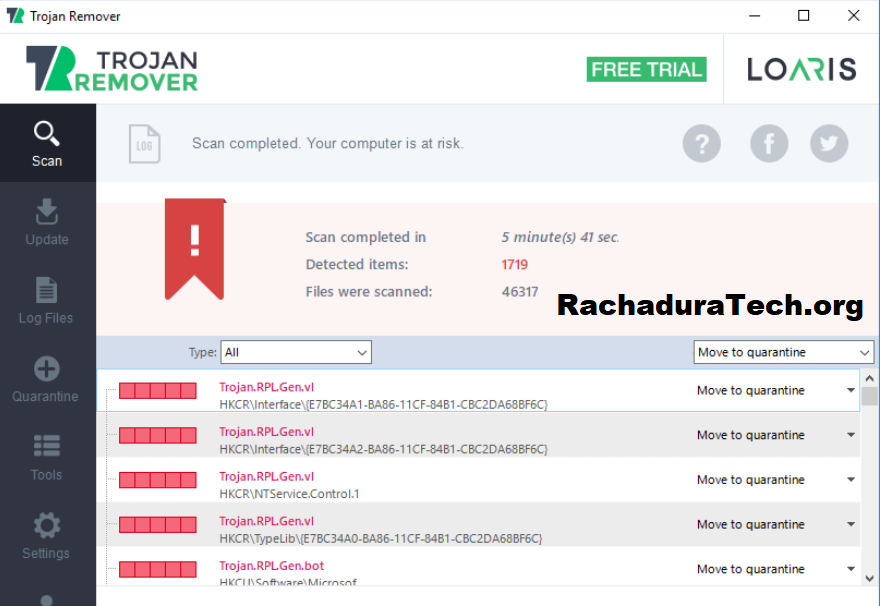
Task: Select the HKCR\Interface E7BC34A1 threat row
Action: (x=478, y=391)
